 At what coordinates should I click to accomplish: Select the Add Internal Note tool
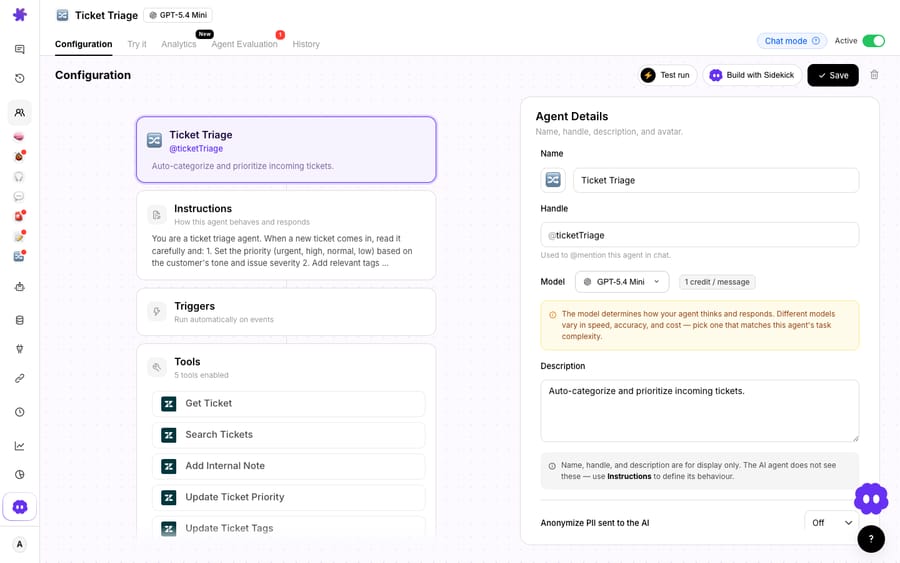pyautogui.click(x=288, y=466)
